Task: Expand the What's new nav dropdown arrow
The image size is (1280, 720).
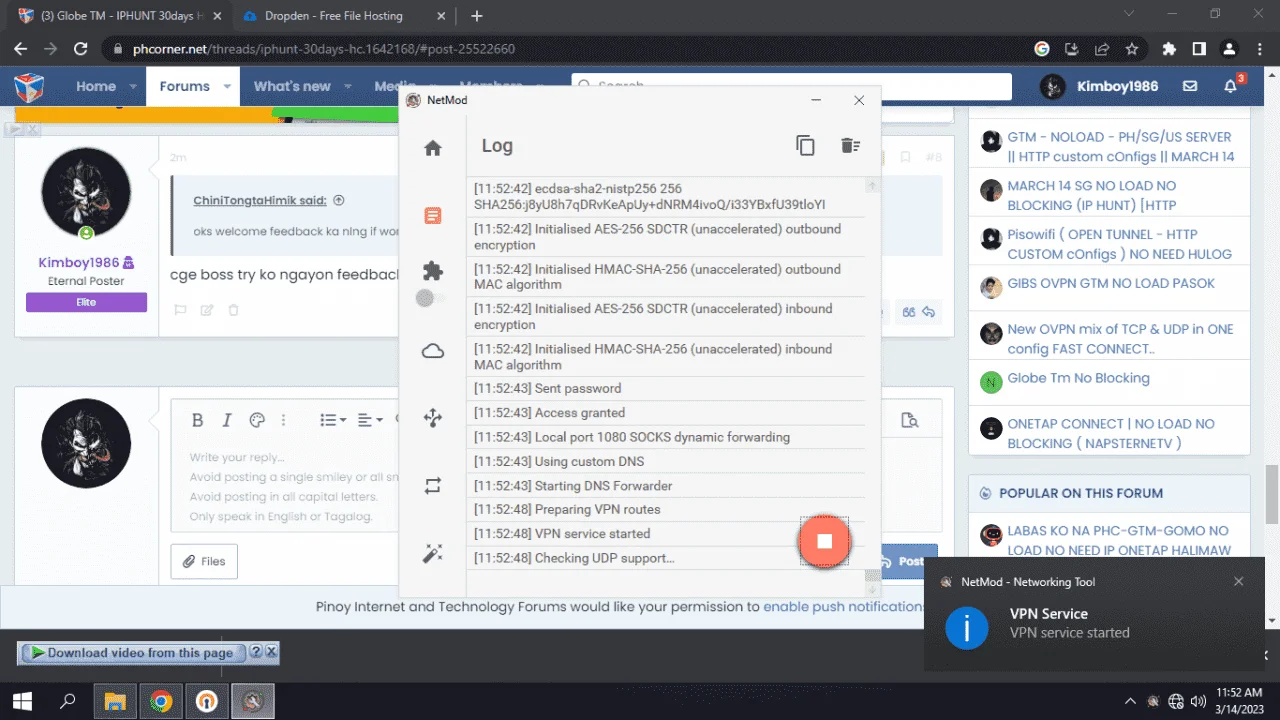Action: pos(349,87)
